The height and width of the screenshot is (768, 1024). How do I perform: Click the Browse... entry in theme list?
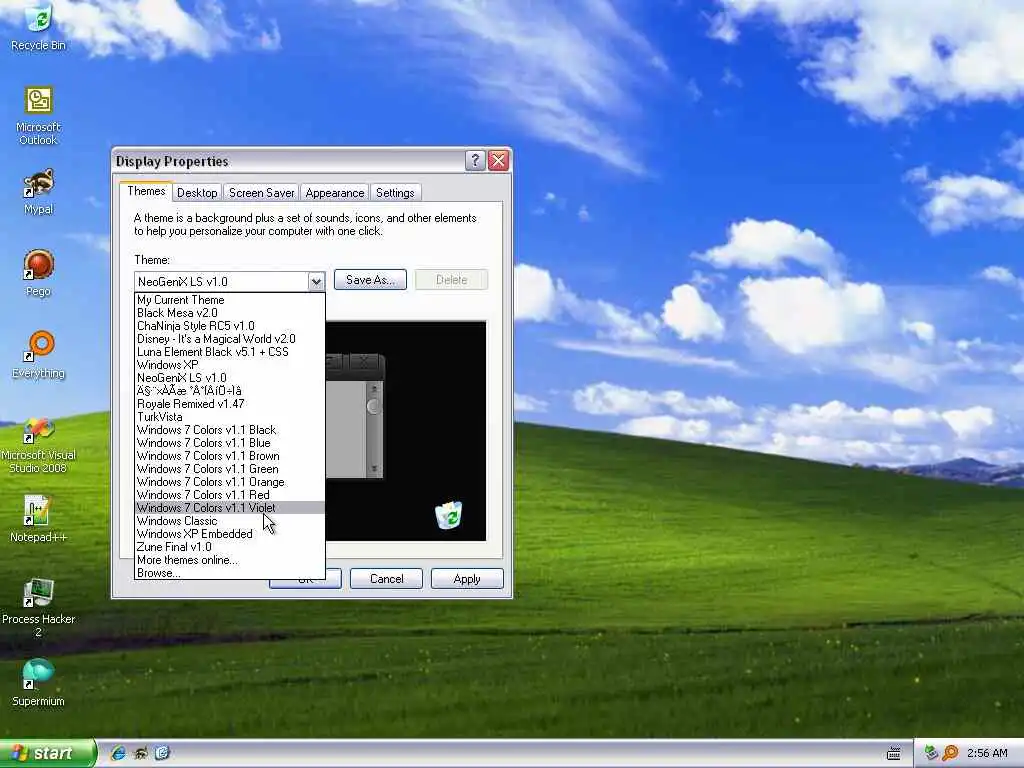230,573
